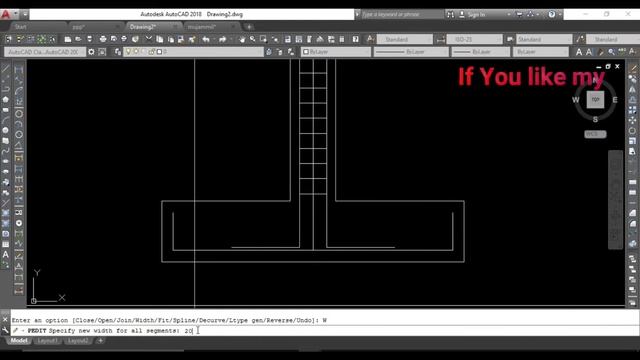The image size is (640, 360).
Task: Select the Radius dimension tool
Action: (x=19, y=113)
